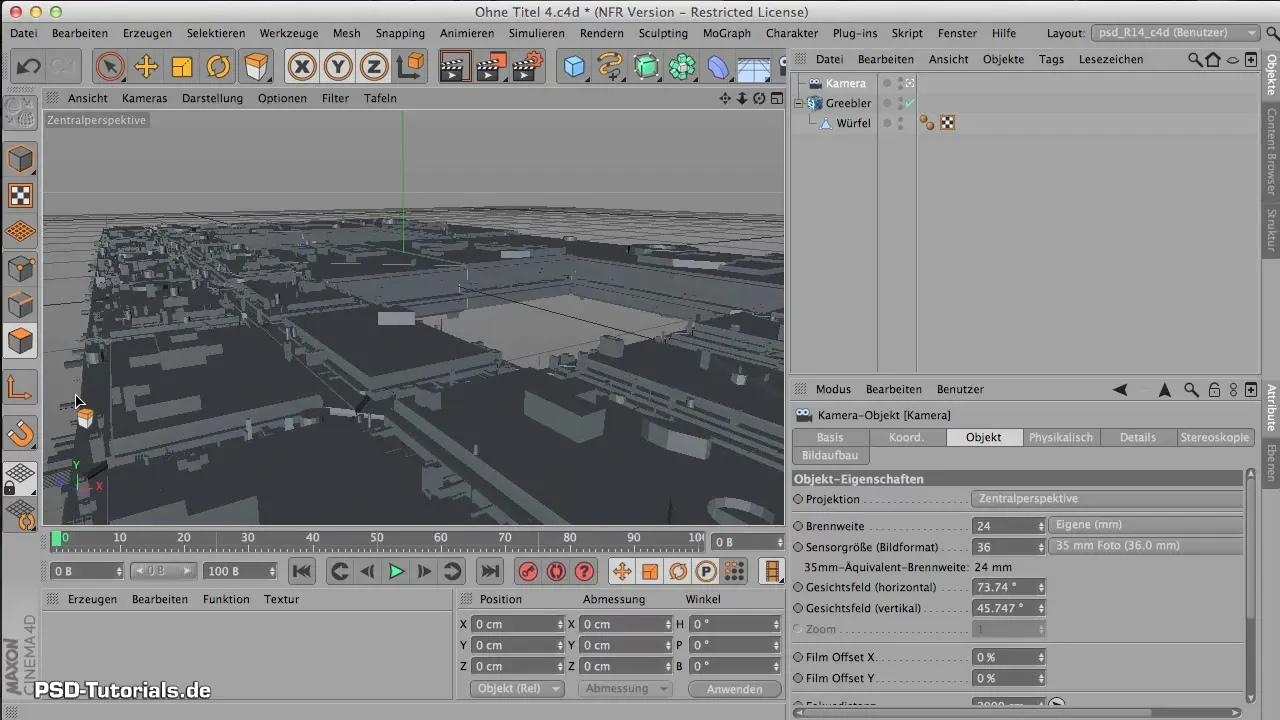Jump to the animation end
This screenshot has width=1280, height=720.
pyautogui.click(x=489, y=572)
